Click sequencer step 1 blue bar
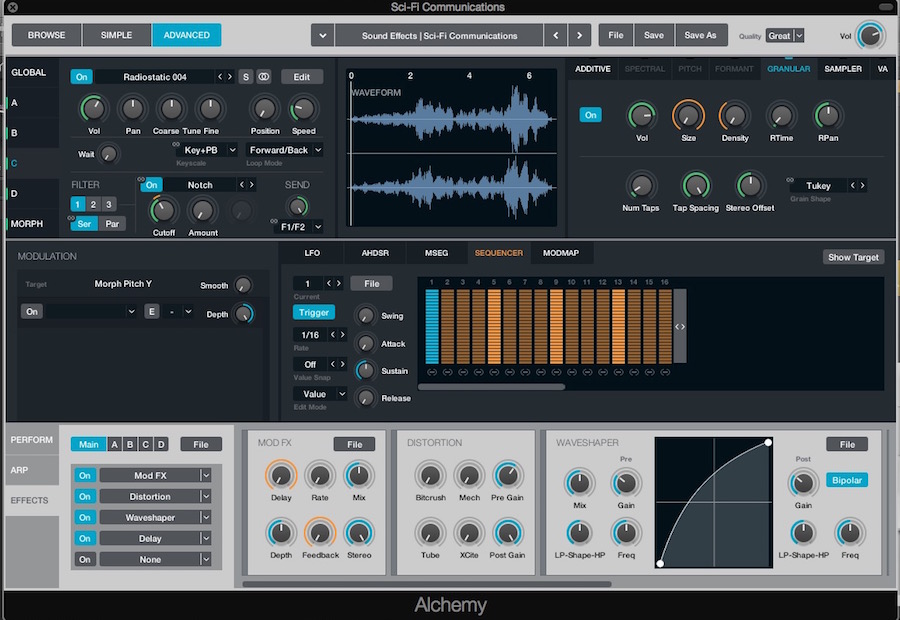Image resolution: width=900 pixels, height=620 pixels. pyautogui.click(x=432, y=326)
